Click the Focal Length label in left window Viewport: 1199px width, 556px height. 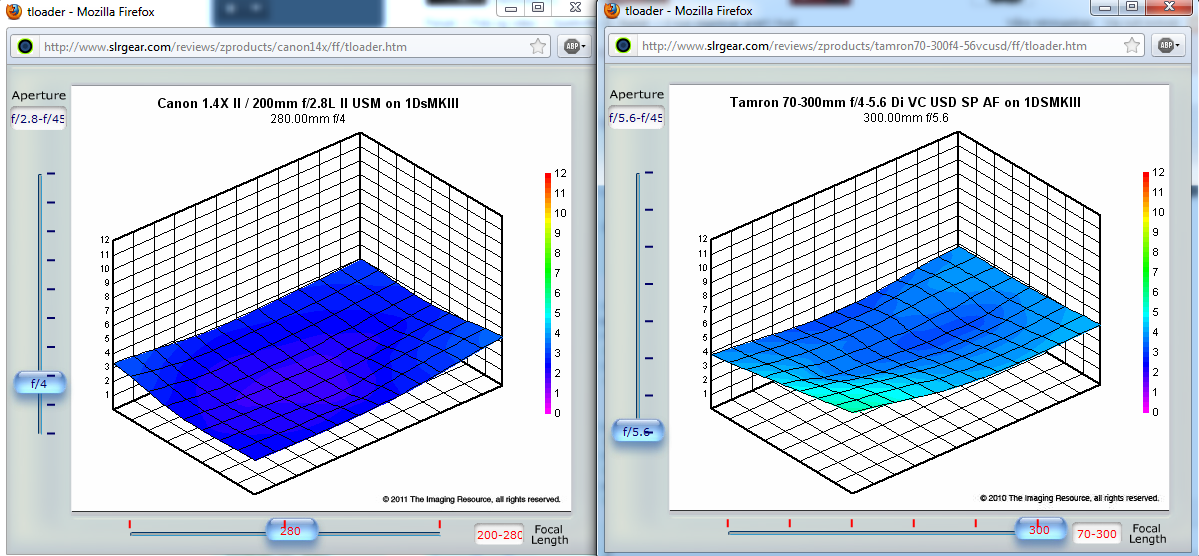[551, 535]
